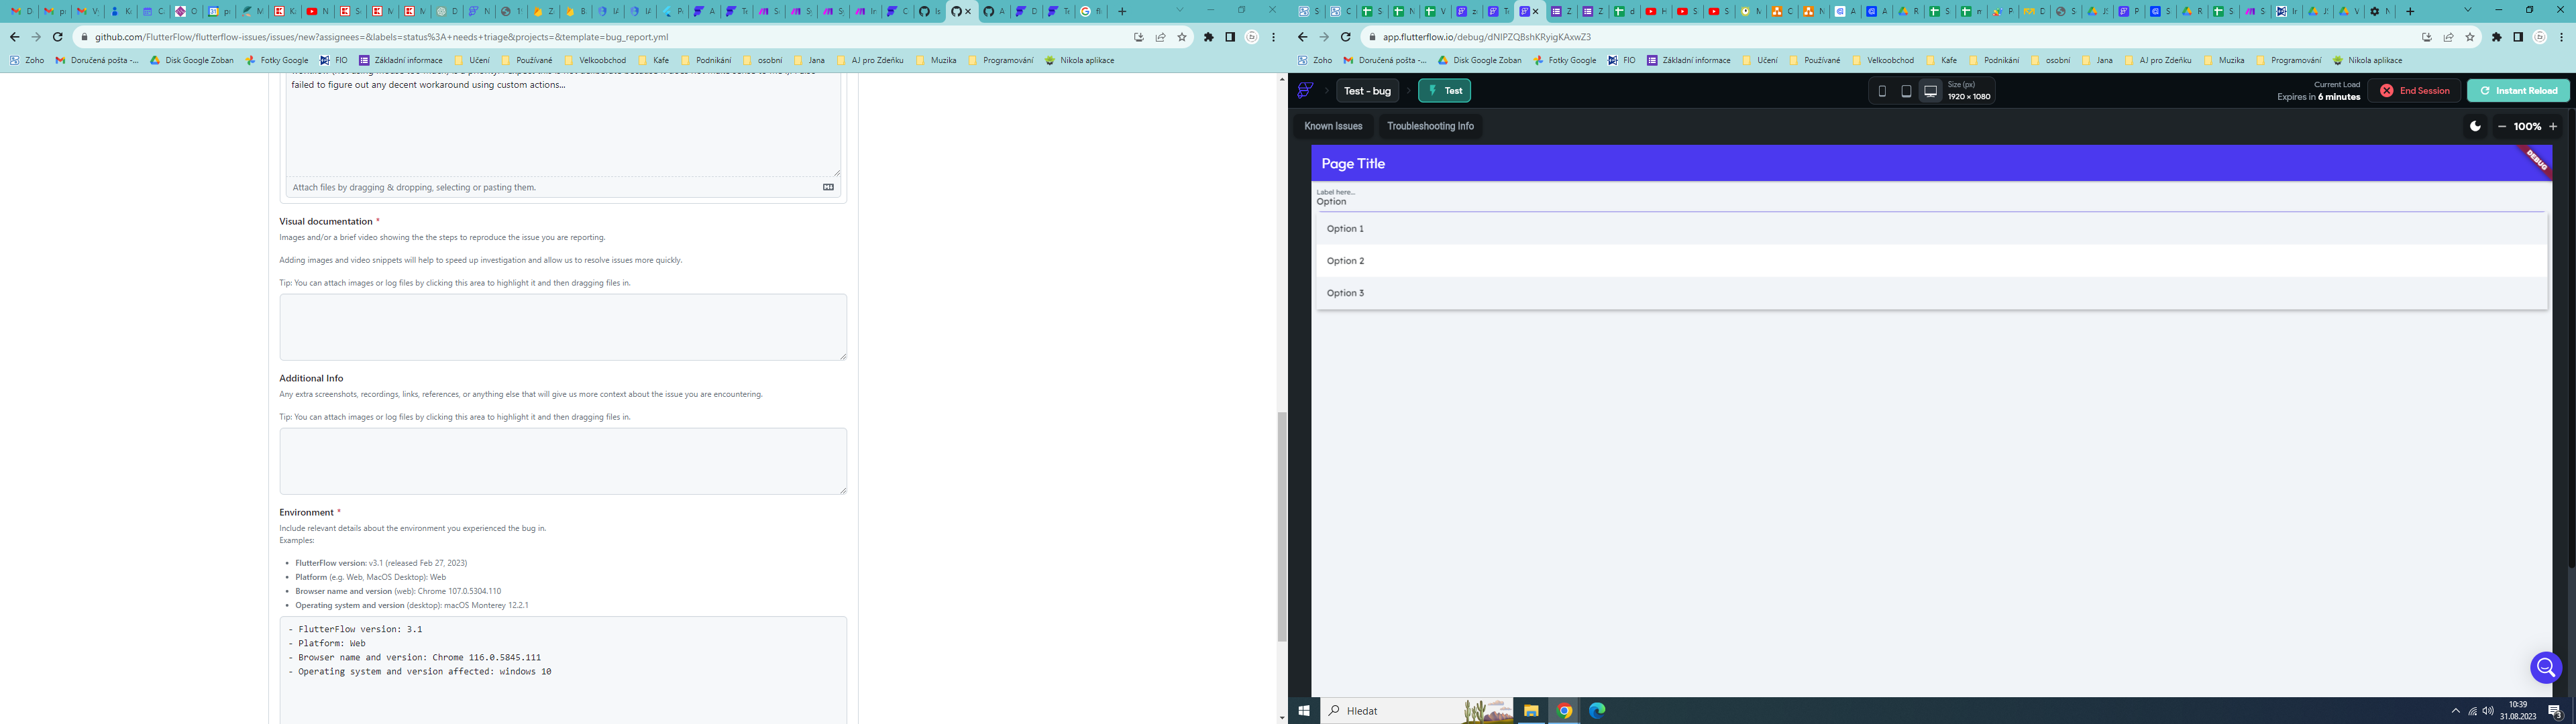Viewport: 2576px width, 724px height.
Task: Switch to the Known Issues tab
Action: pyautogui.click(x=1332, y=126)
